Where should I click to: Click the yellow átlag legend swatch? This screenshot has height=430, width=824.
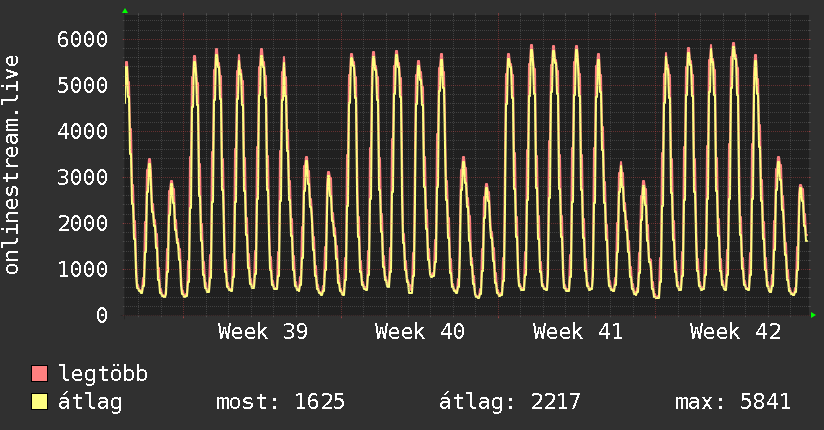pyautogui.click(x=39, y=402)
